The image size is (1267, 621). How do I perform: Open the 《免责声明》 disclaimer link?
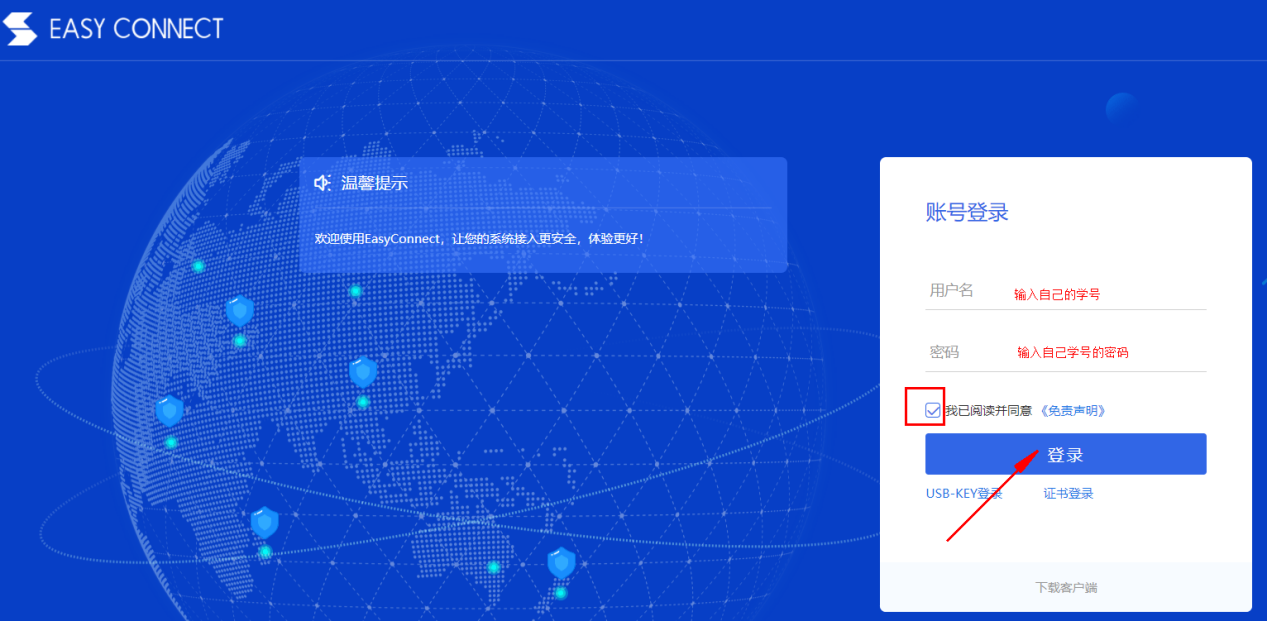click(x=1073, y=411)
